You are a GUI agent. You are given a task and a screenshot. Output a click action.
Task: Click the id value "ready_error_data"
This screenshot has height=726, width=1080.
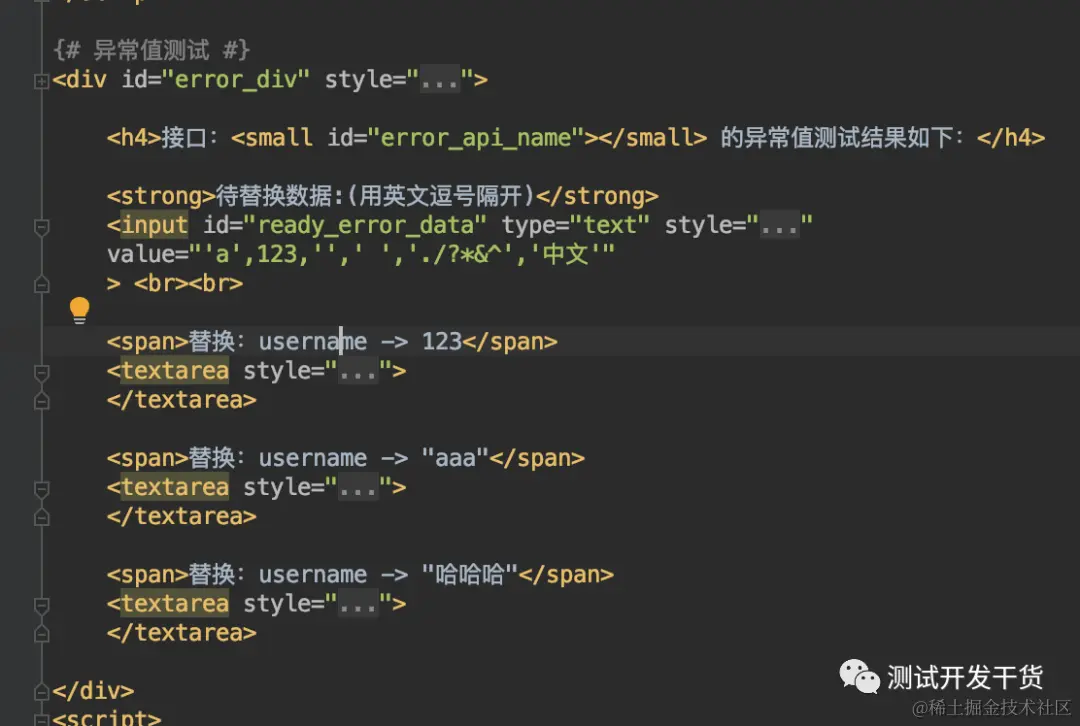(365, 225)
